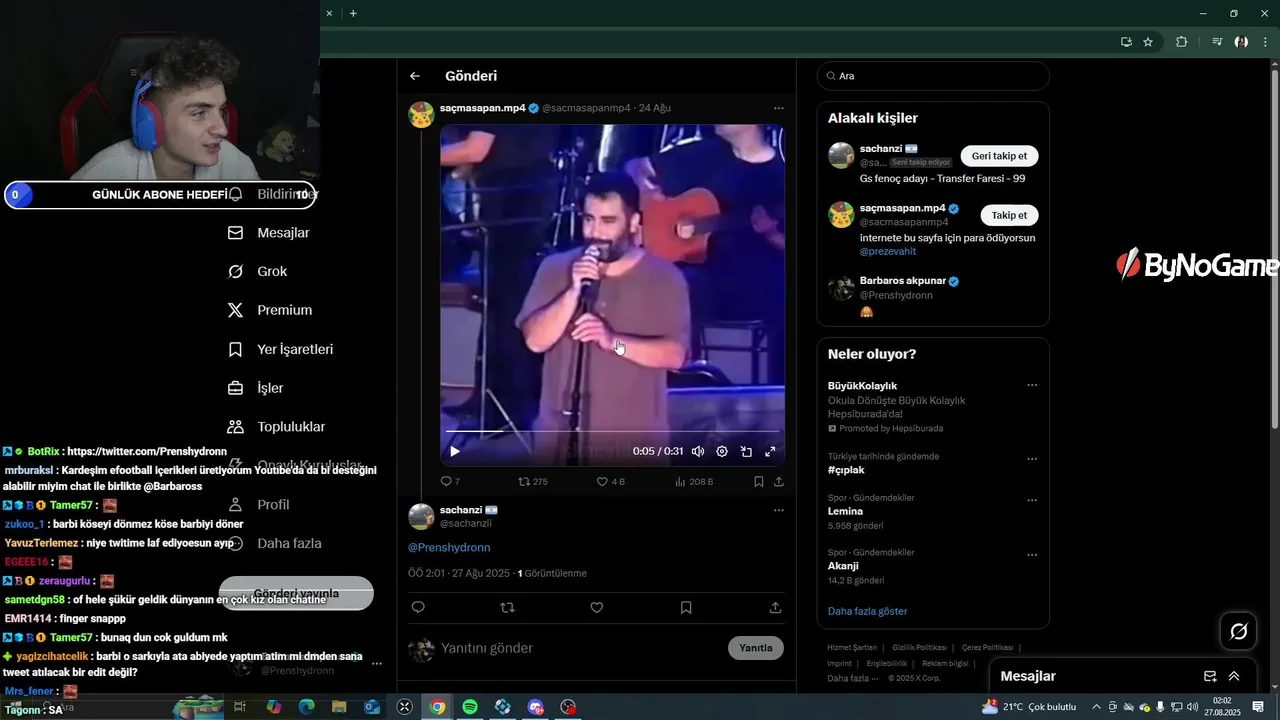
Task: Follow saçmasapan.mp4 with Takip et
Action: [1009, 215]
